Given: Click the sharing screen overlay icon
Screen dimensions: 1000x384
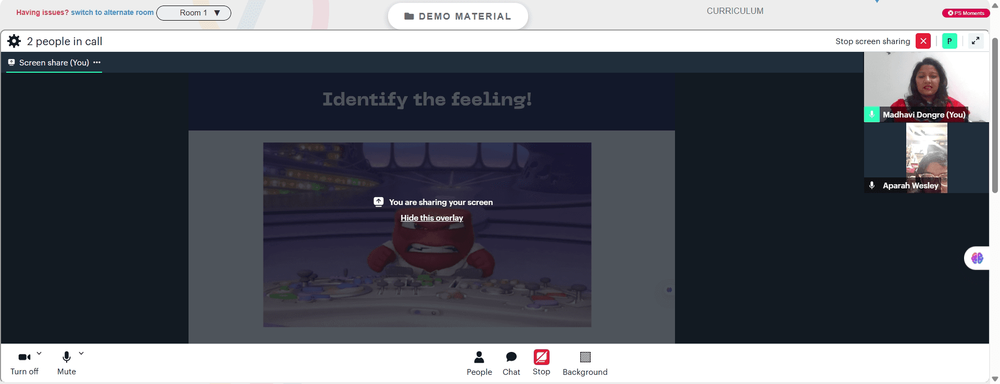Looking at the screenshot, I should pyautogui.click(x=378, y=202).
